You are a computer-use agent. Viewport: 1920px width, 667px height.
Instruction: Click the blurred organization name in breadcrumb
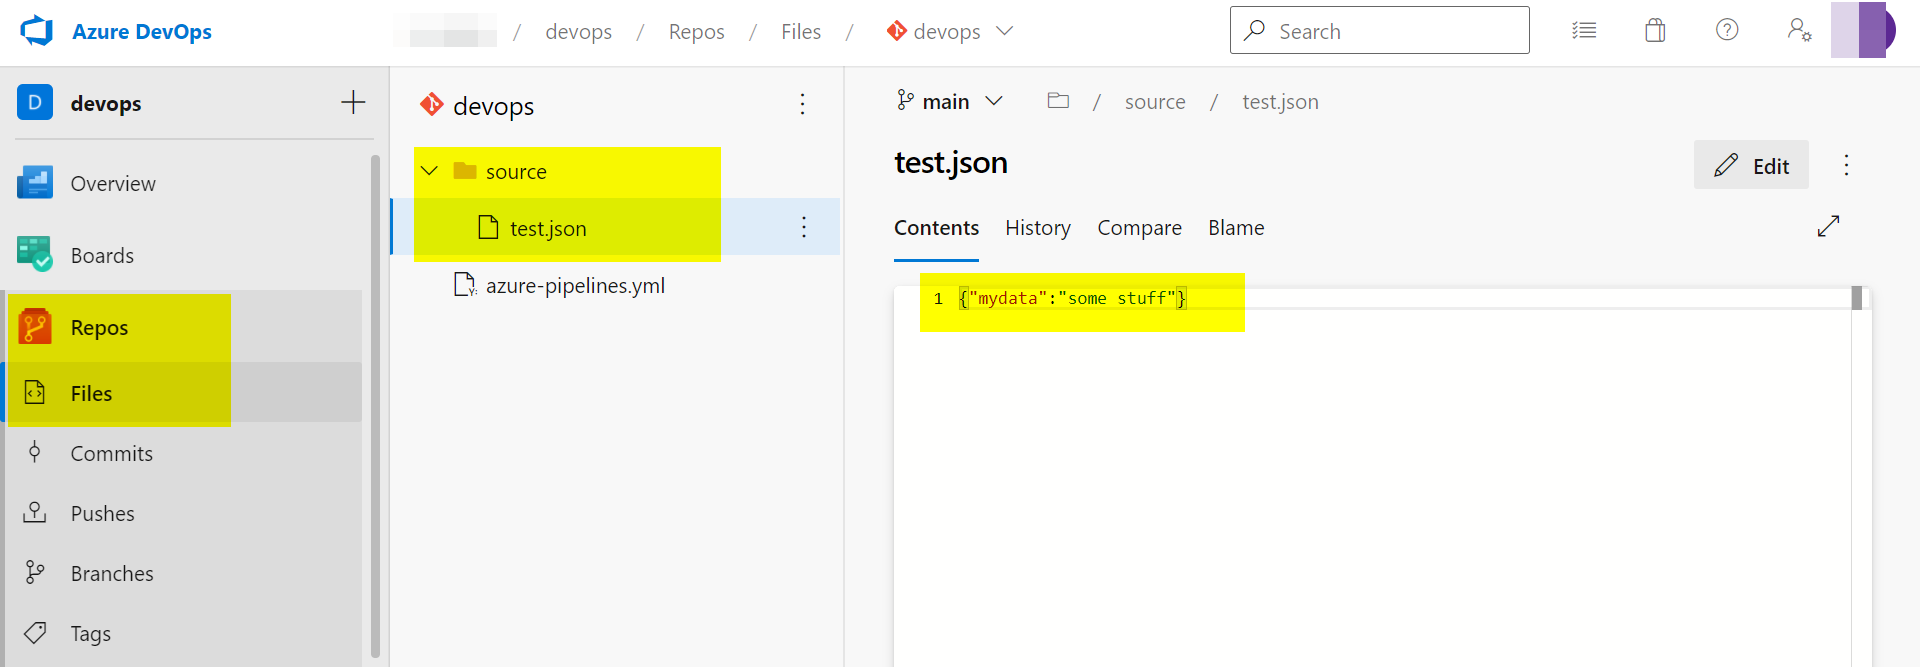(445, 31)
